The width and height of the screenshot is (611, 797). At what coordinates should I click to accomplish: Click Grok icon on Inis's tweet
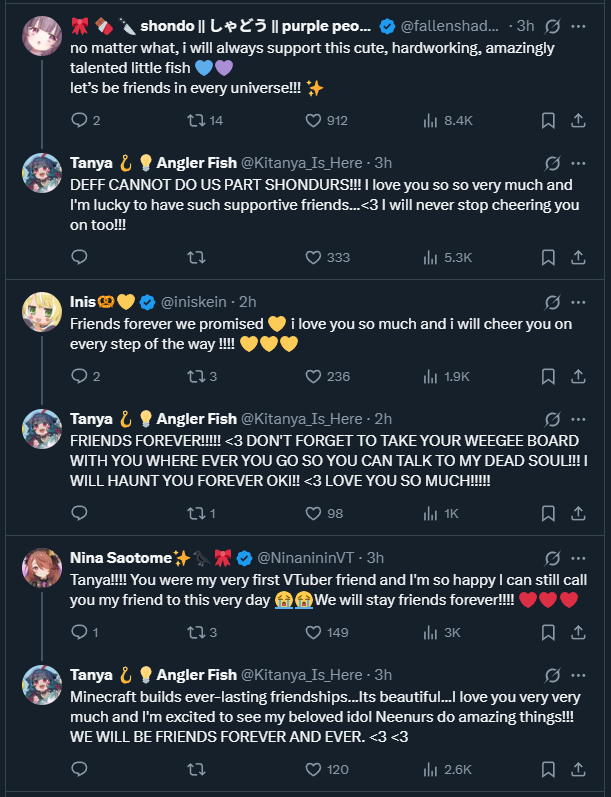point(552,301)
